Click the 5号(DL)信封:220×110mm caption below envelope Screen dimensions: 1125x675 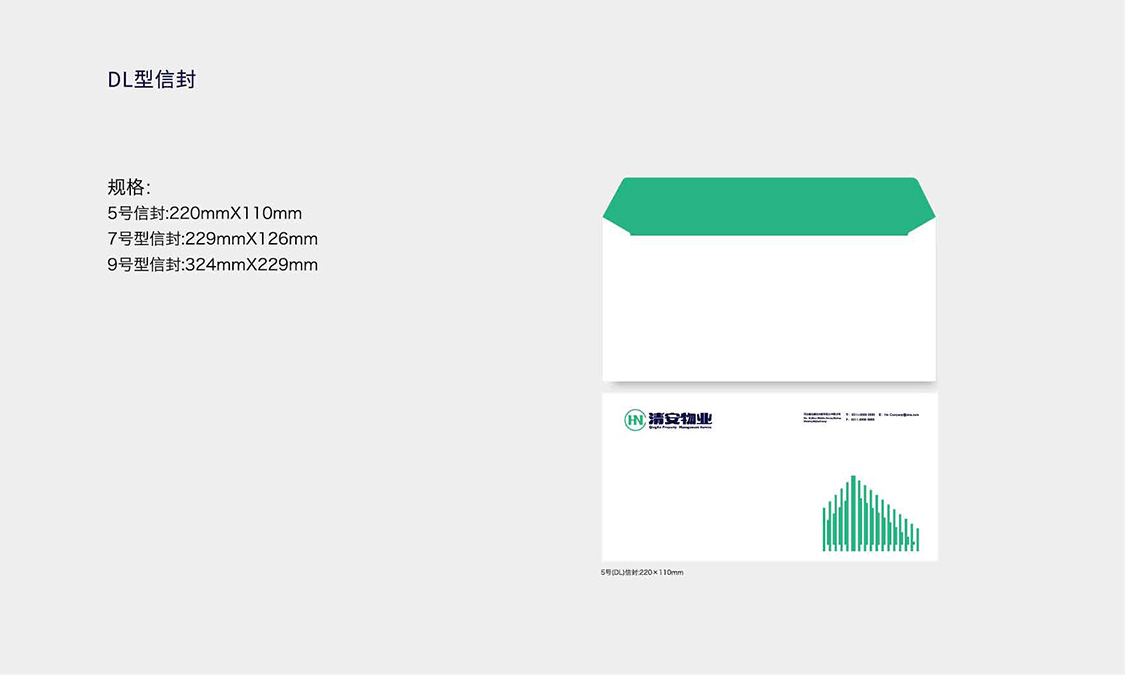[642, 572]
